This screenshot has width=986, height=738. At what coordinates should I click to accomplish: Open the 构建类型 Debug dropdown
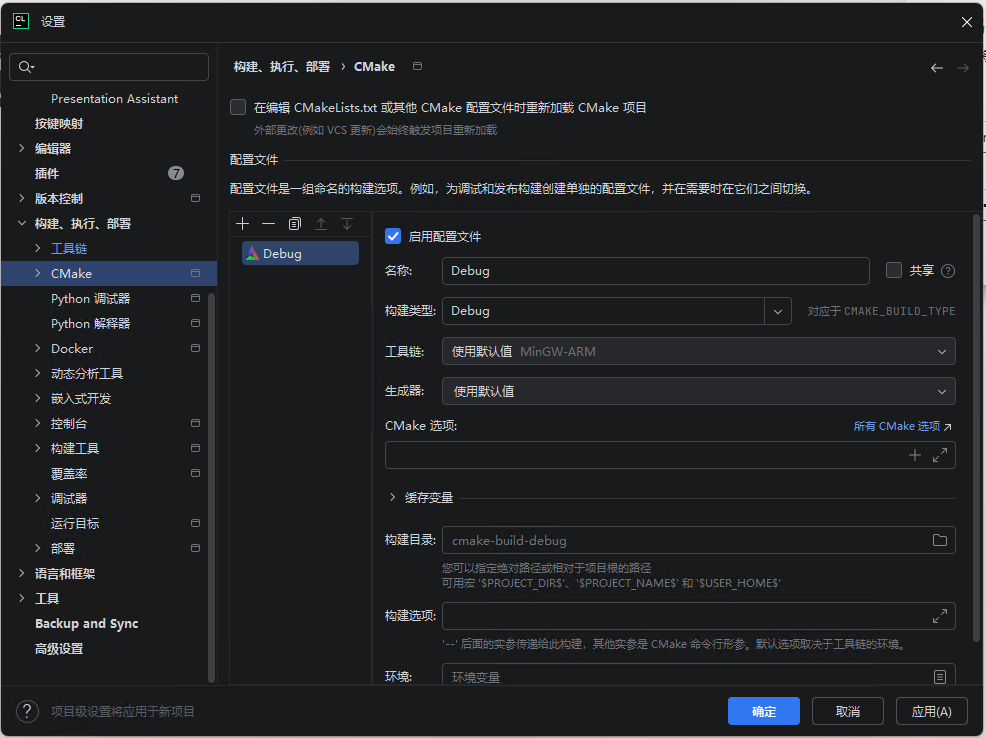coord(777,311)
